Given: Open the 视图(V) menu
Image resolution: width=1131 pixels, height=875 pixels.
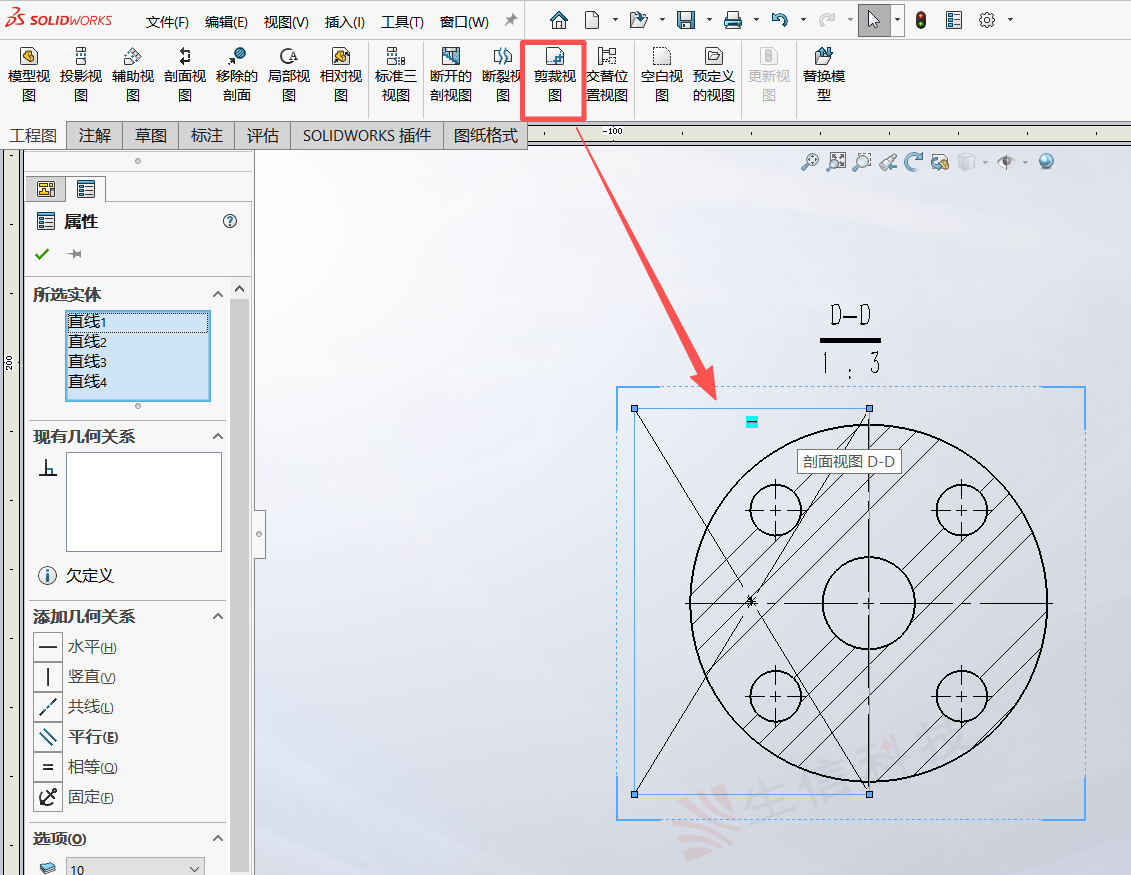Looking at the screenshot, I should coord(286,22).
